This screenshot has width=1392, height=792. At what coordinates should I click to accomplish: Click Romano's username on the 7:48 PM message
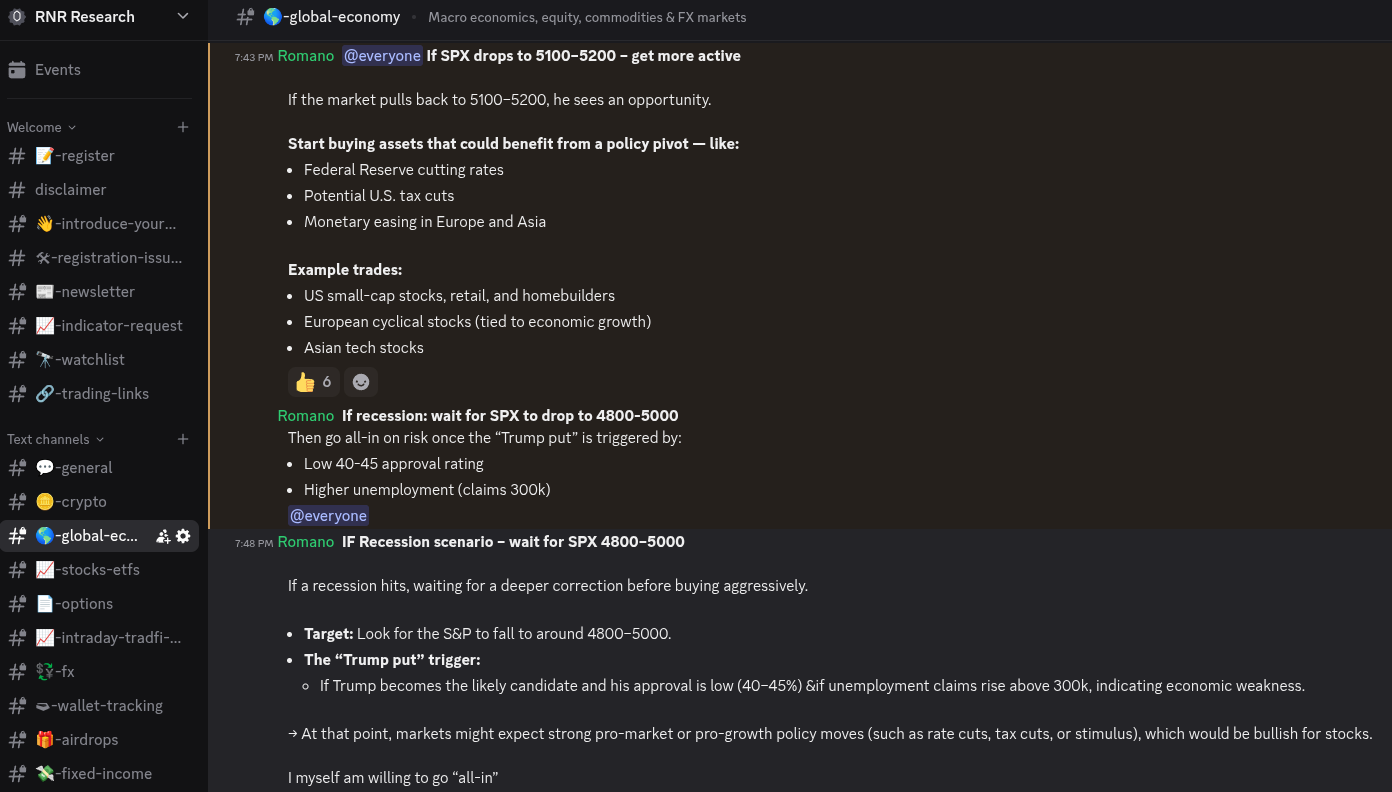[x=306, y=541]
